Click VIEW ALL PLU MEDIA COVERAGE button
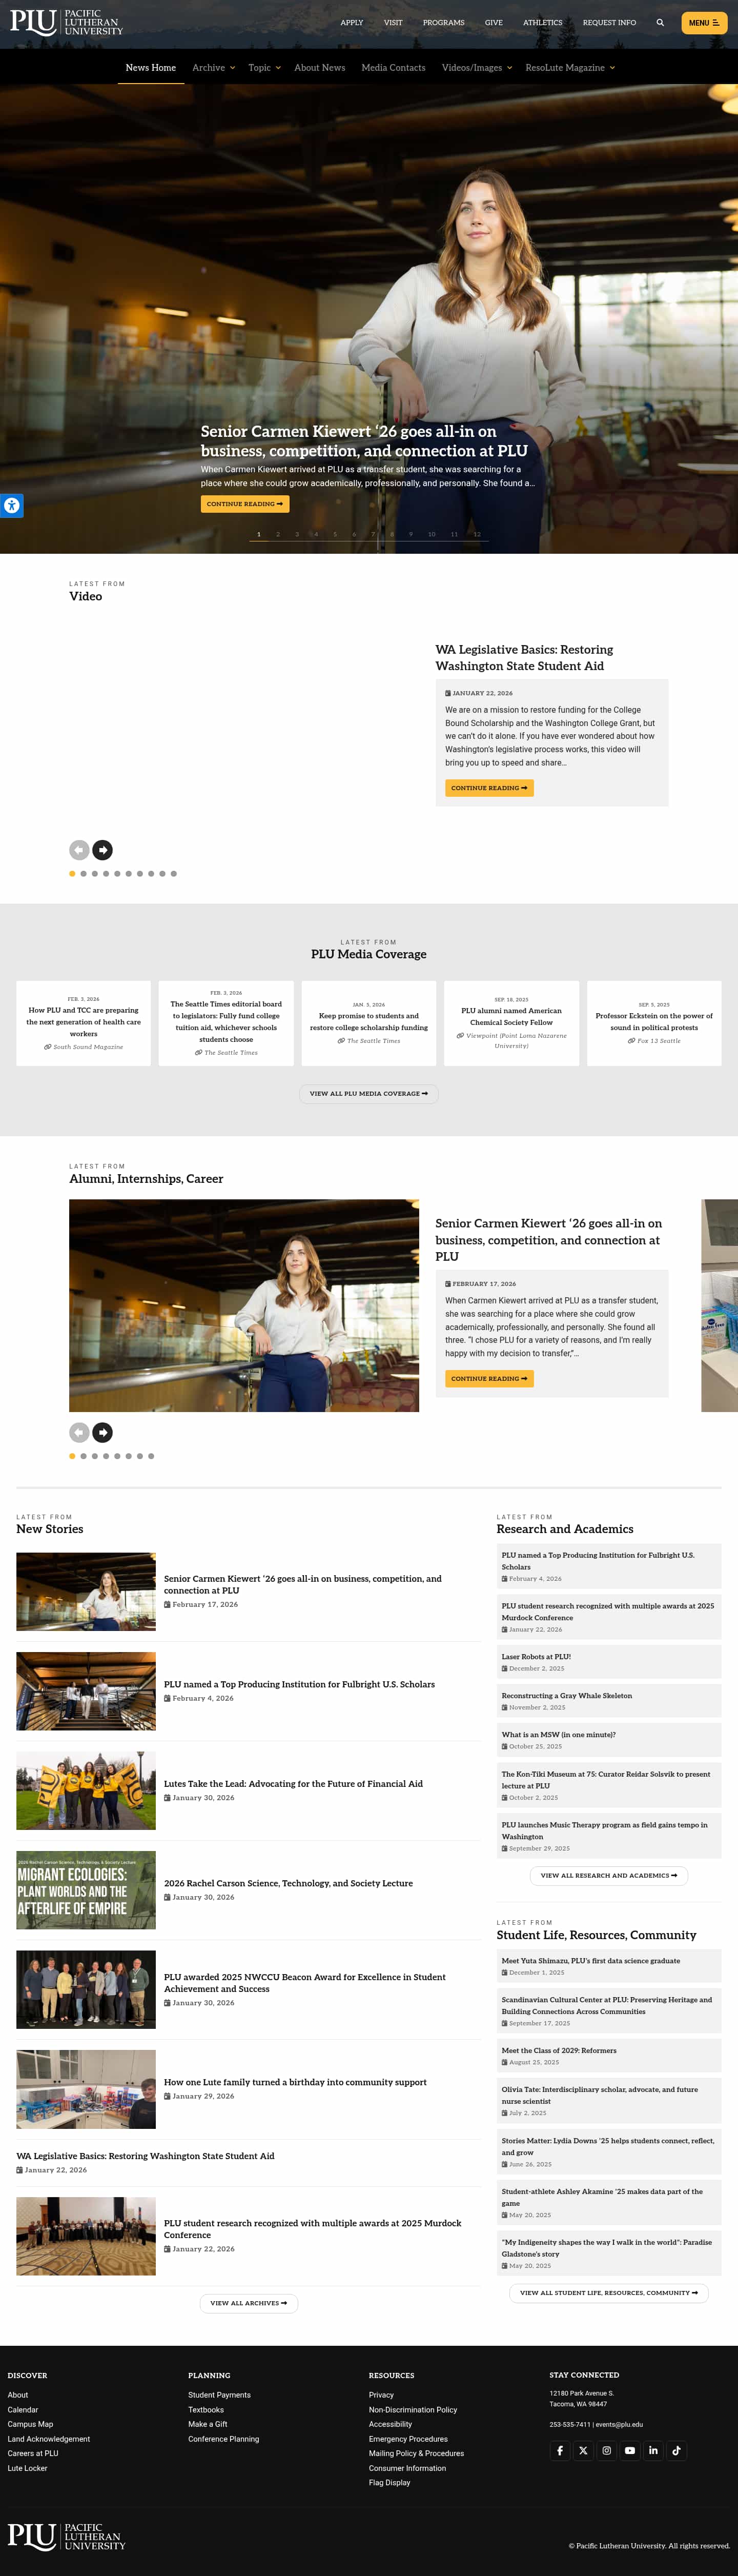Screen dimensions: 738x2576 click(x=369, y=1093)
